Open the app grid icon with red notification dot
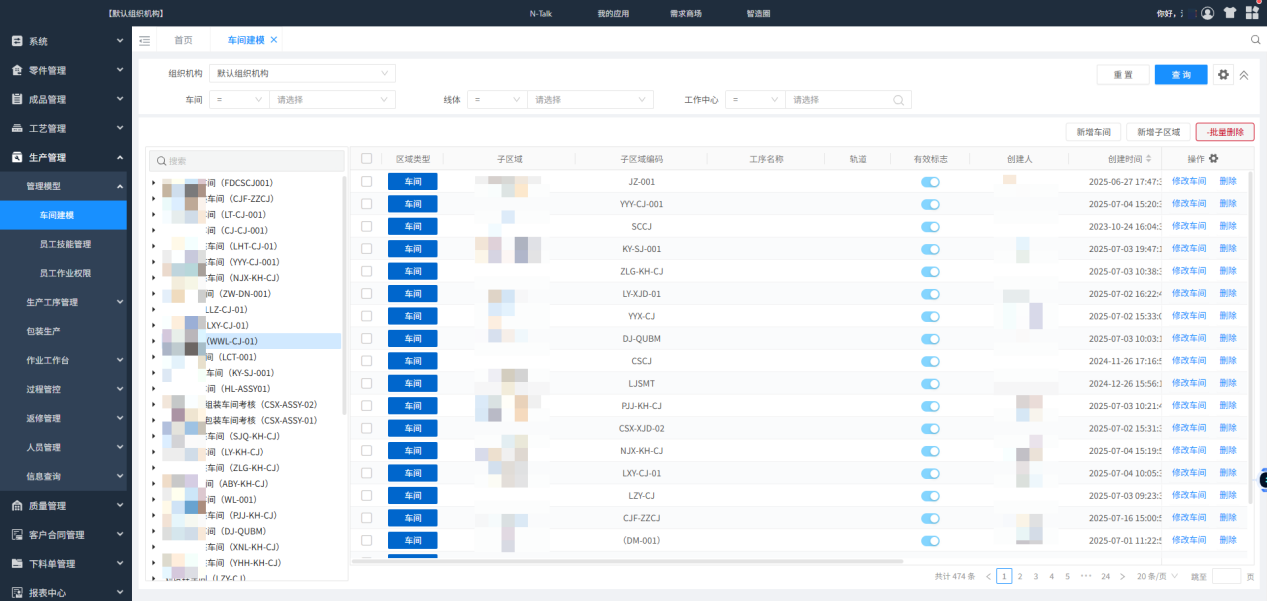Screen dimensions: 1267x601 click(1252, 13)
